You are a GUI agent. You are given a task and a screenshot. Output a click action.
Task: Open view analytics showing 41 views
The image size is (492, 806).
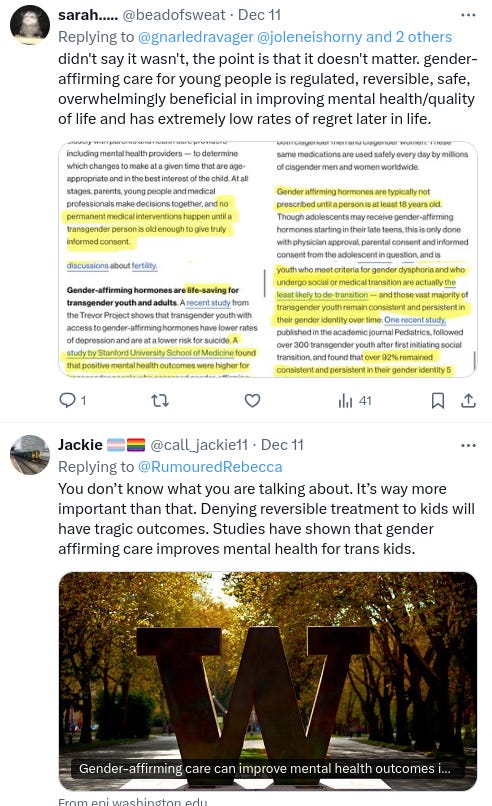coord(355,400)
